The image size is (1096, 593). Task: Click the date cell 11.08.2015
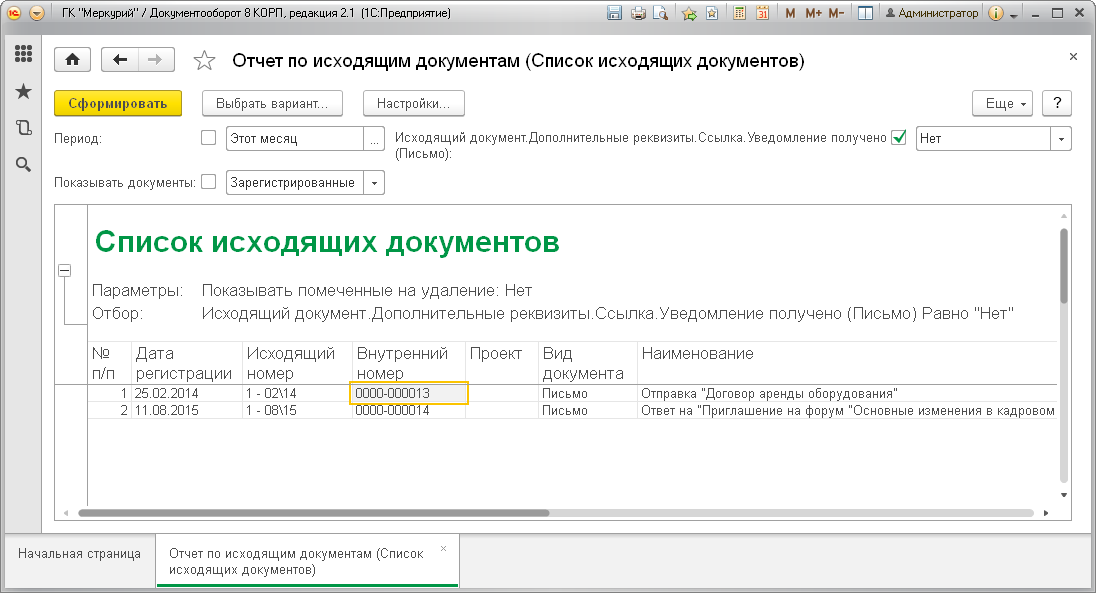click(187, 410)
